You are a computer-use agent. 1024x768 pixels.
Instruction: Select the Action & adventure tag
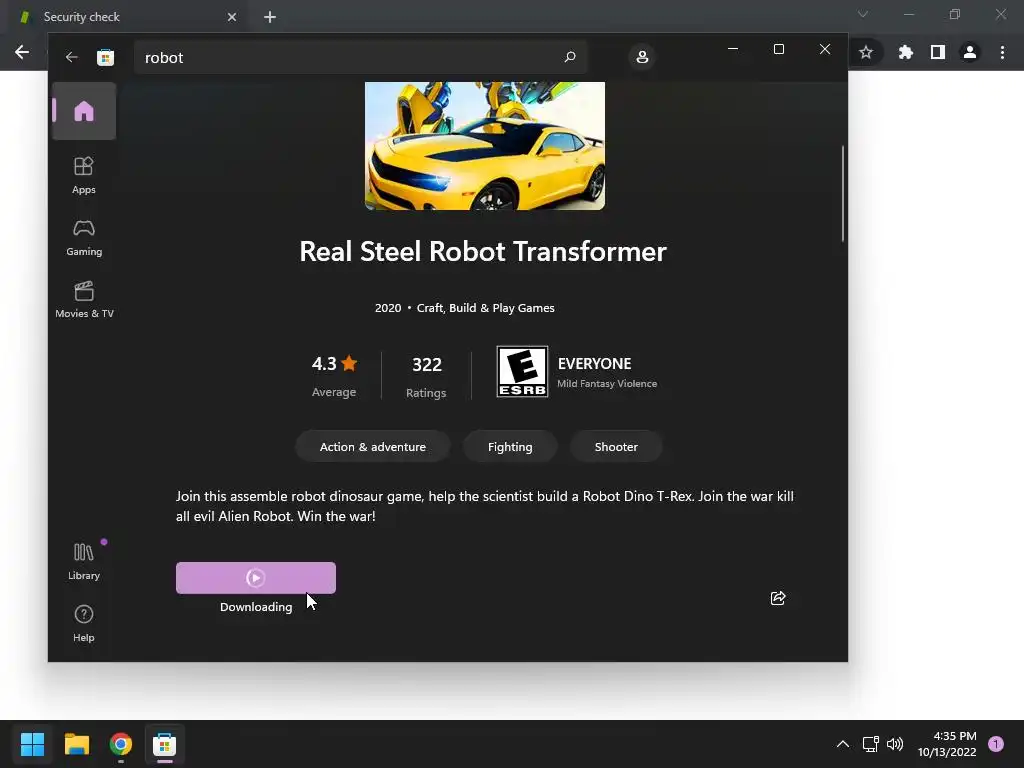click(x=373, y=447)
